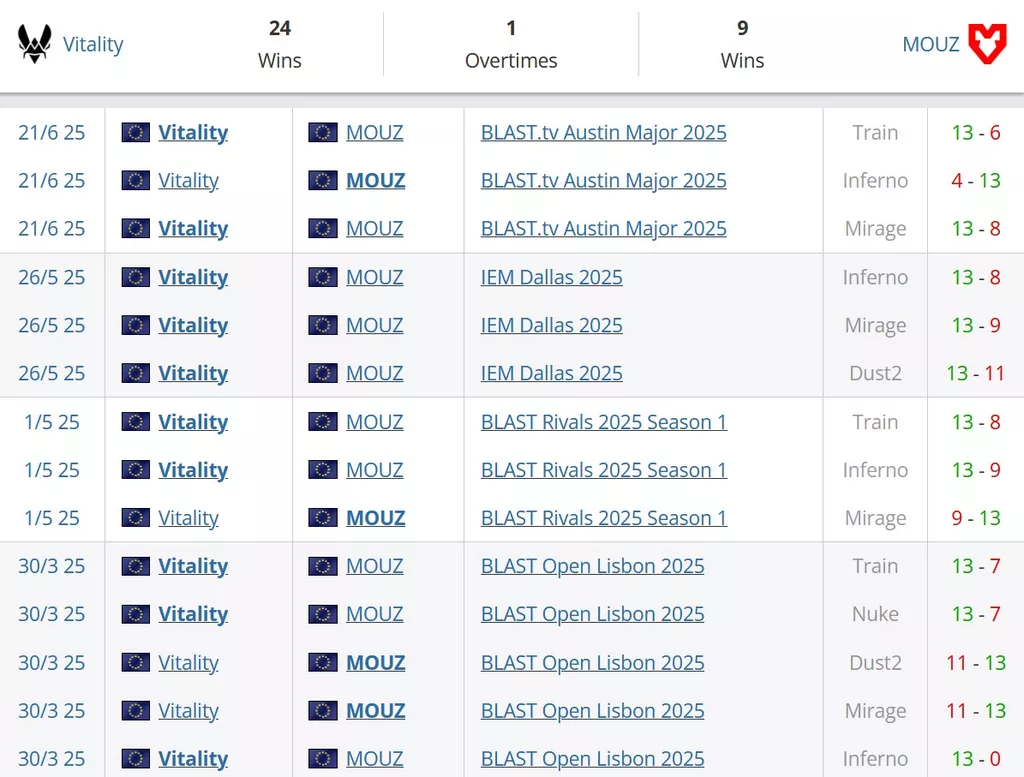Click MOUZ's EU flag in the Rivals Mirage 9 - 13 row
Screen dimensions: 1024x777
pyautogui.click(x=323, y=518)
